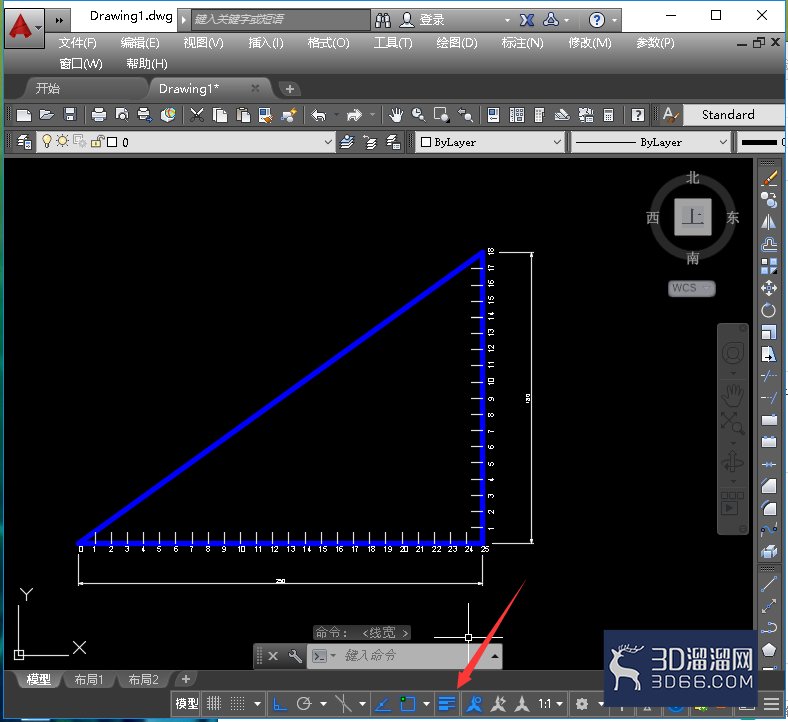Open the ByLayer linetype dropdown
The image size is (788, 722).
651,142
